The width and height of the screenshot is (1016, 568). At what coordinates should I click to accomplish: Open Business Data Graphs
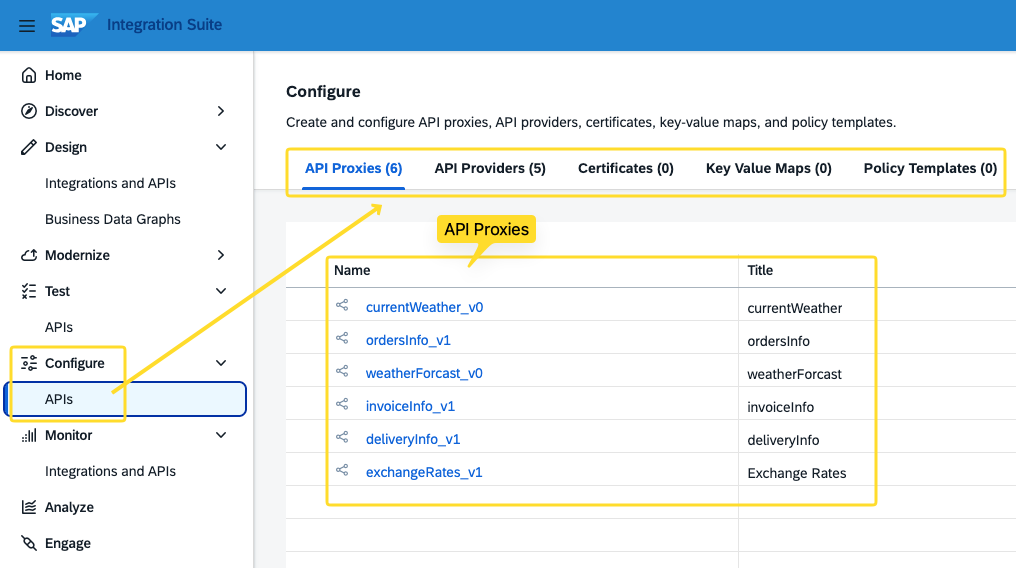[113, 220]
